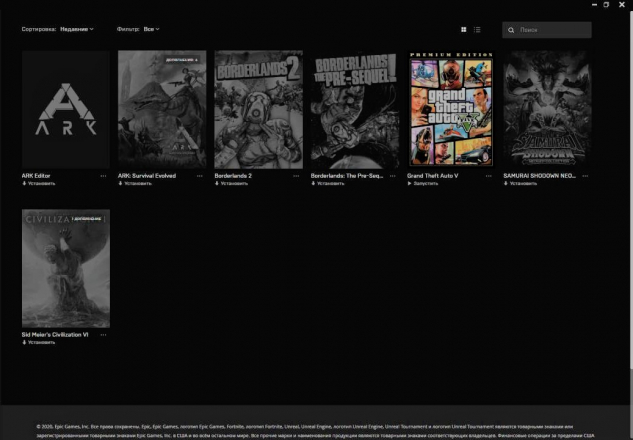This screenshot has height=440, width=633.
Task: Click the ARK: Survival Evolved title text
Action: [147, 176]
